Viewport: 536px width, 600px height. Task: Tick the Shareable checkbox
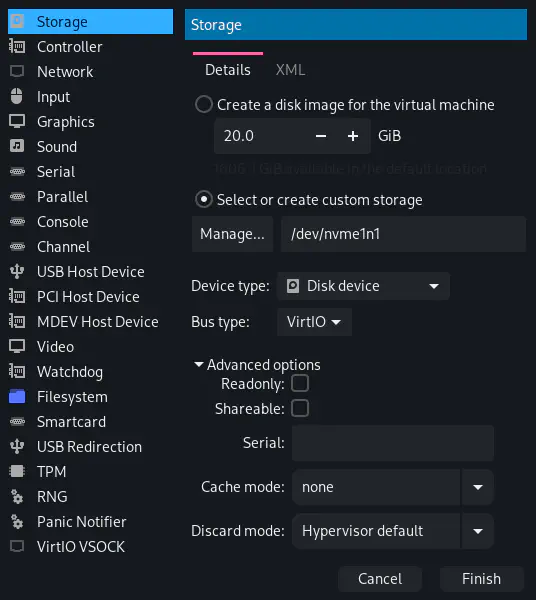300,408
